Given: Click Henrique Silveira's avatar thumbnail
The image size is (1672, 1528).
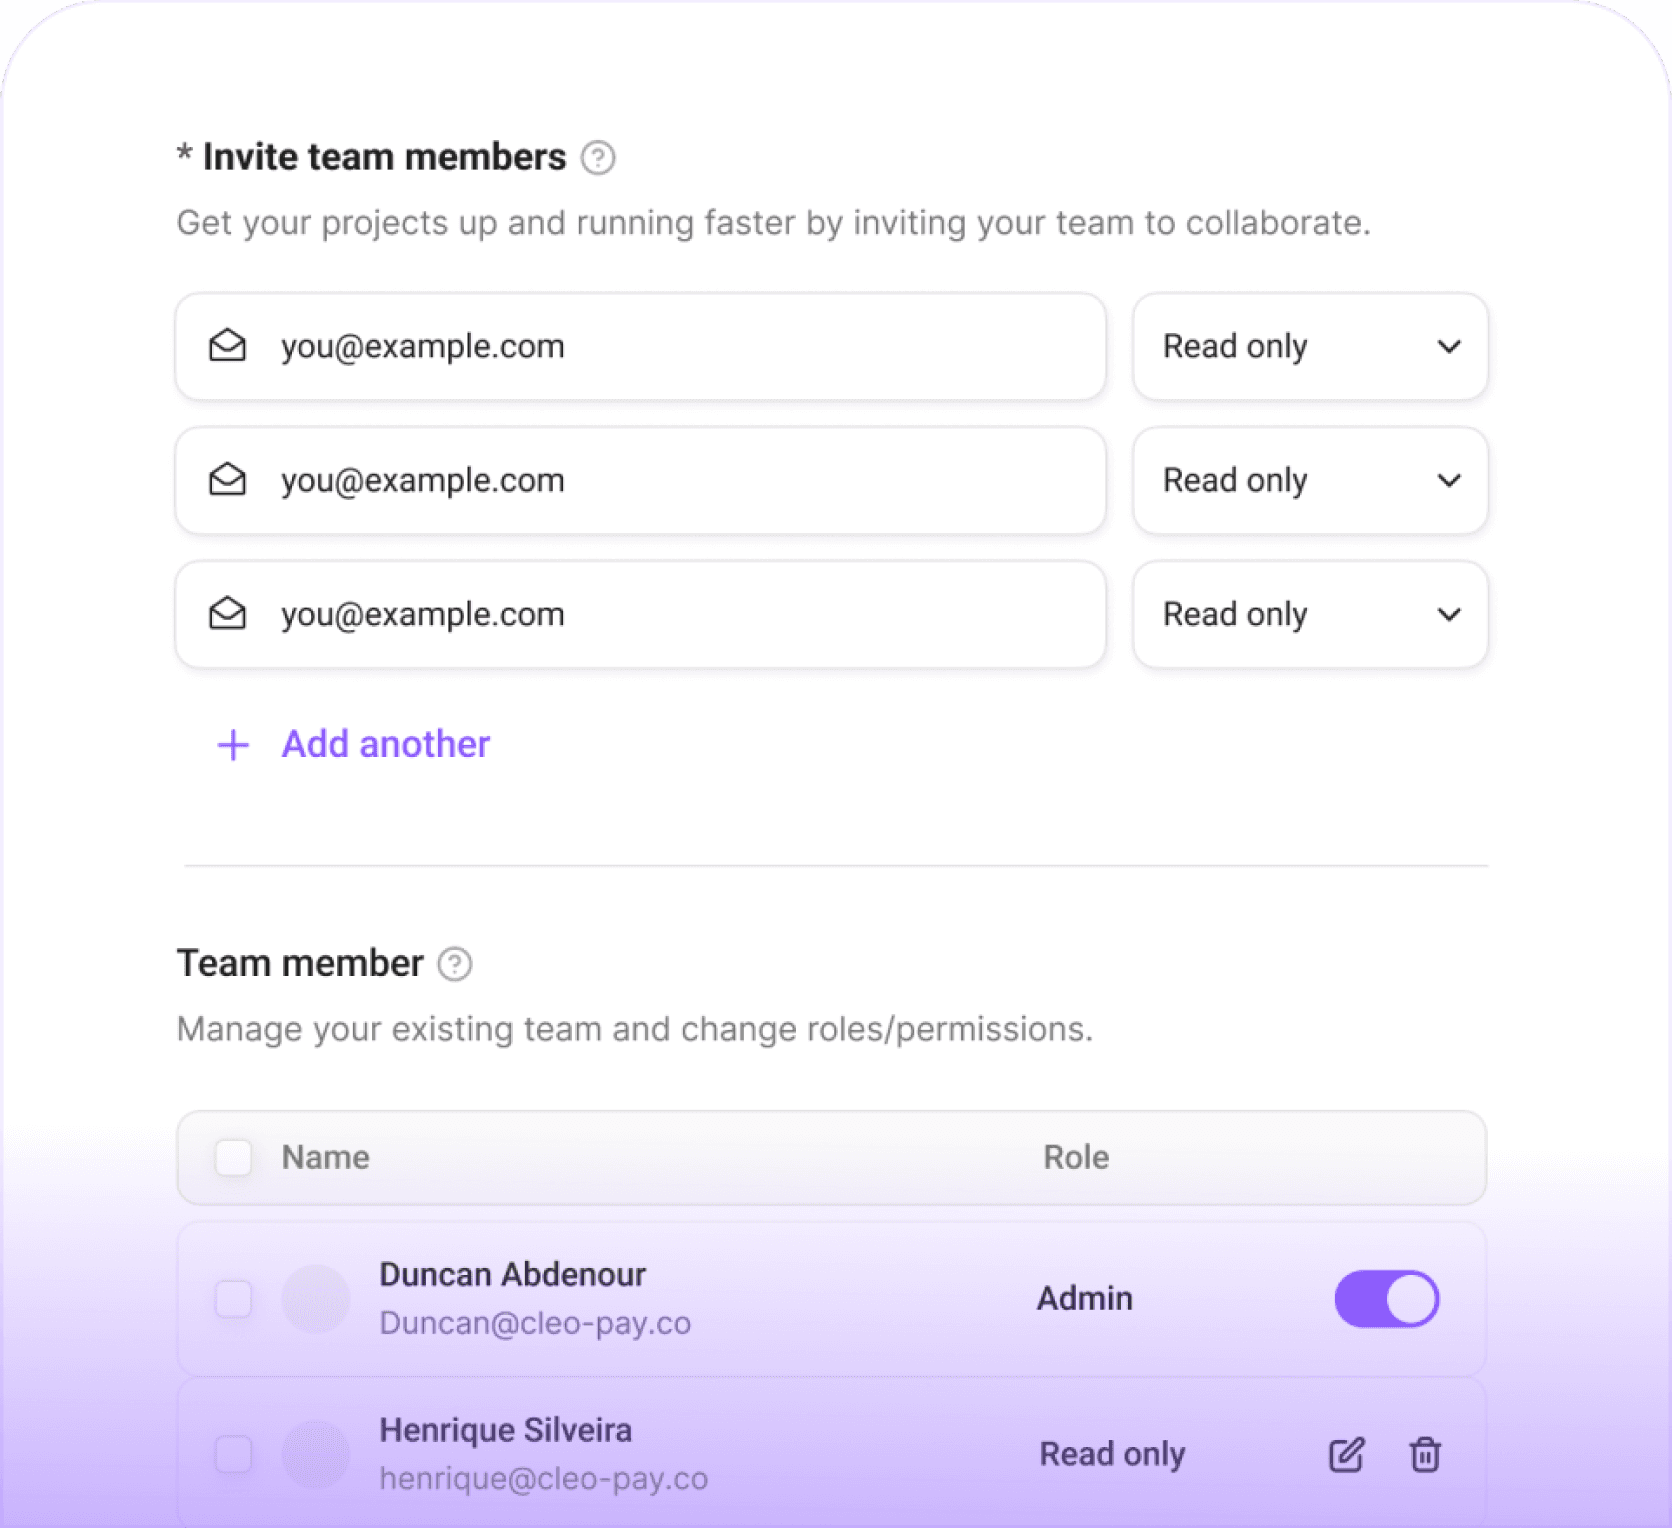Looking at the screenshot, I should tap(315, 1454).
